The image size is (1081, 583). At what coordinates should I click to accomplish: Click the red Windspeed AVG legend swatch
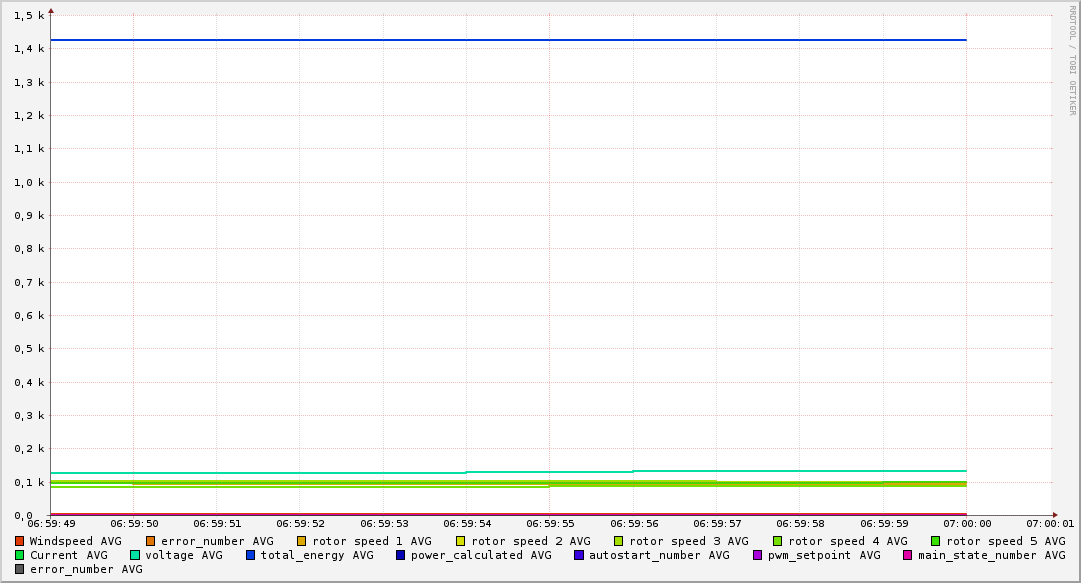20,541
